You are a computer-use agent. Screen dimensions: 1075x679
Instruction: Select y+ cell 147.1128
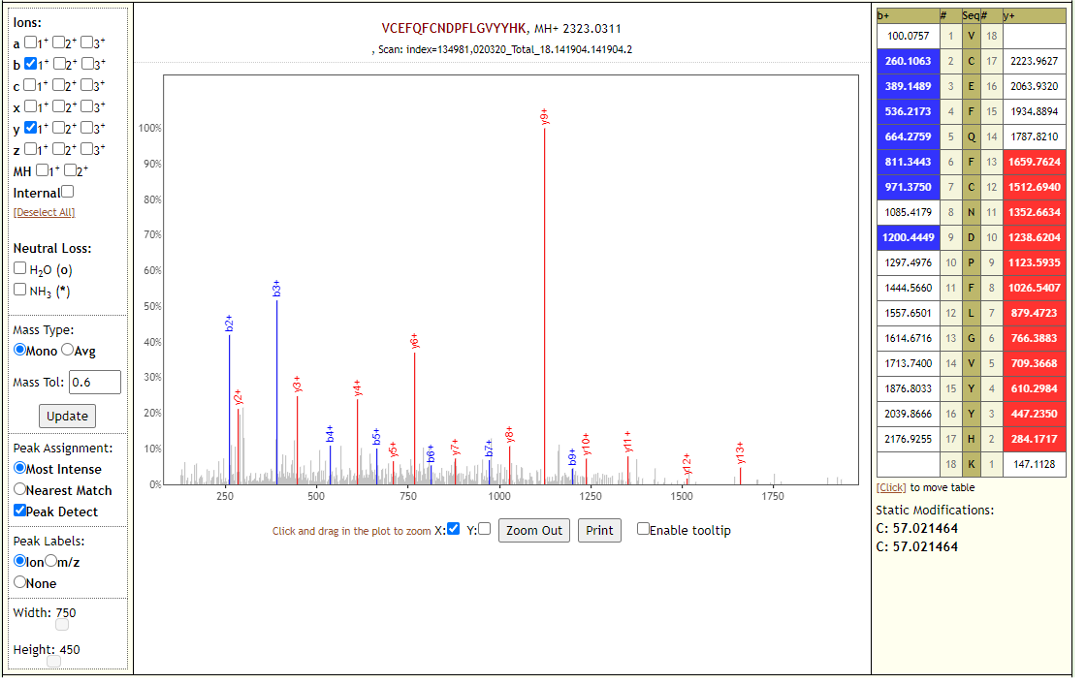1035,464
